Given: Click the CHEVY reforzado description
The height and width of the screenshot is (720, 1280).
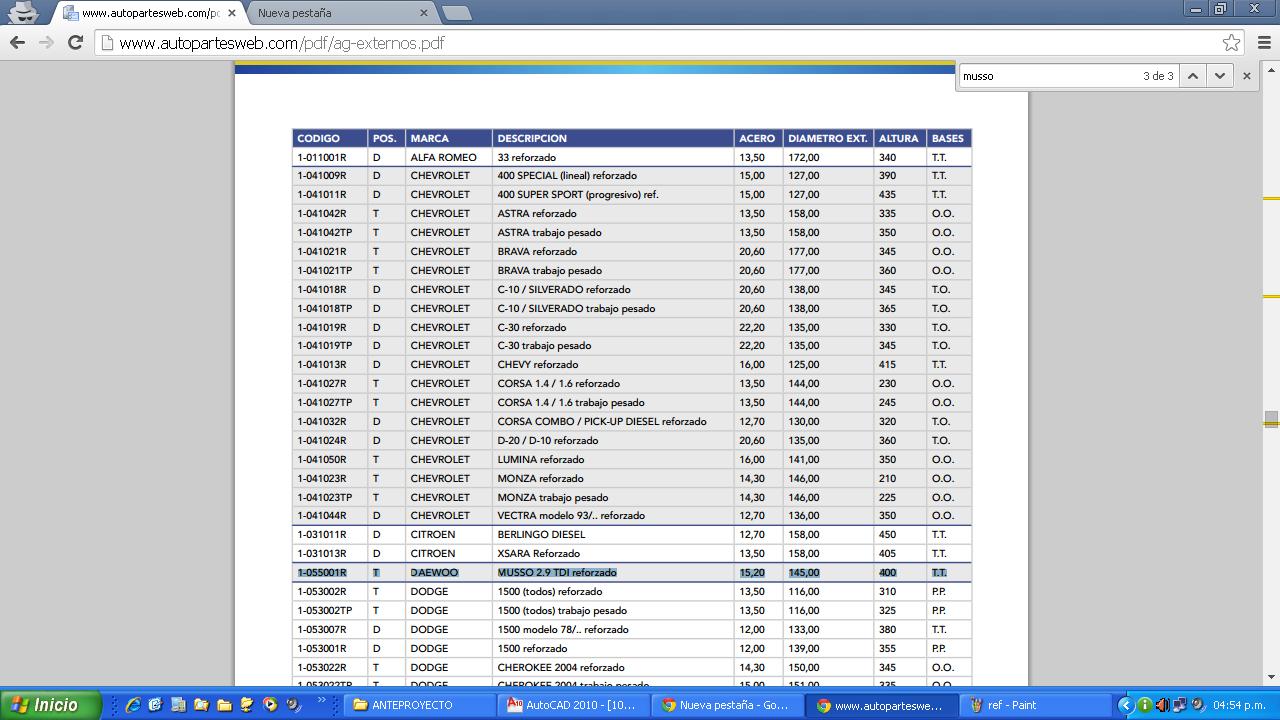Looking at the screenshot, I should (538, 364).
